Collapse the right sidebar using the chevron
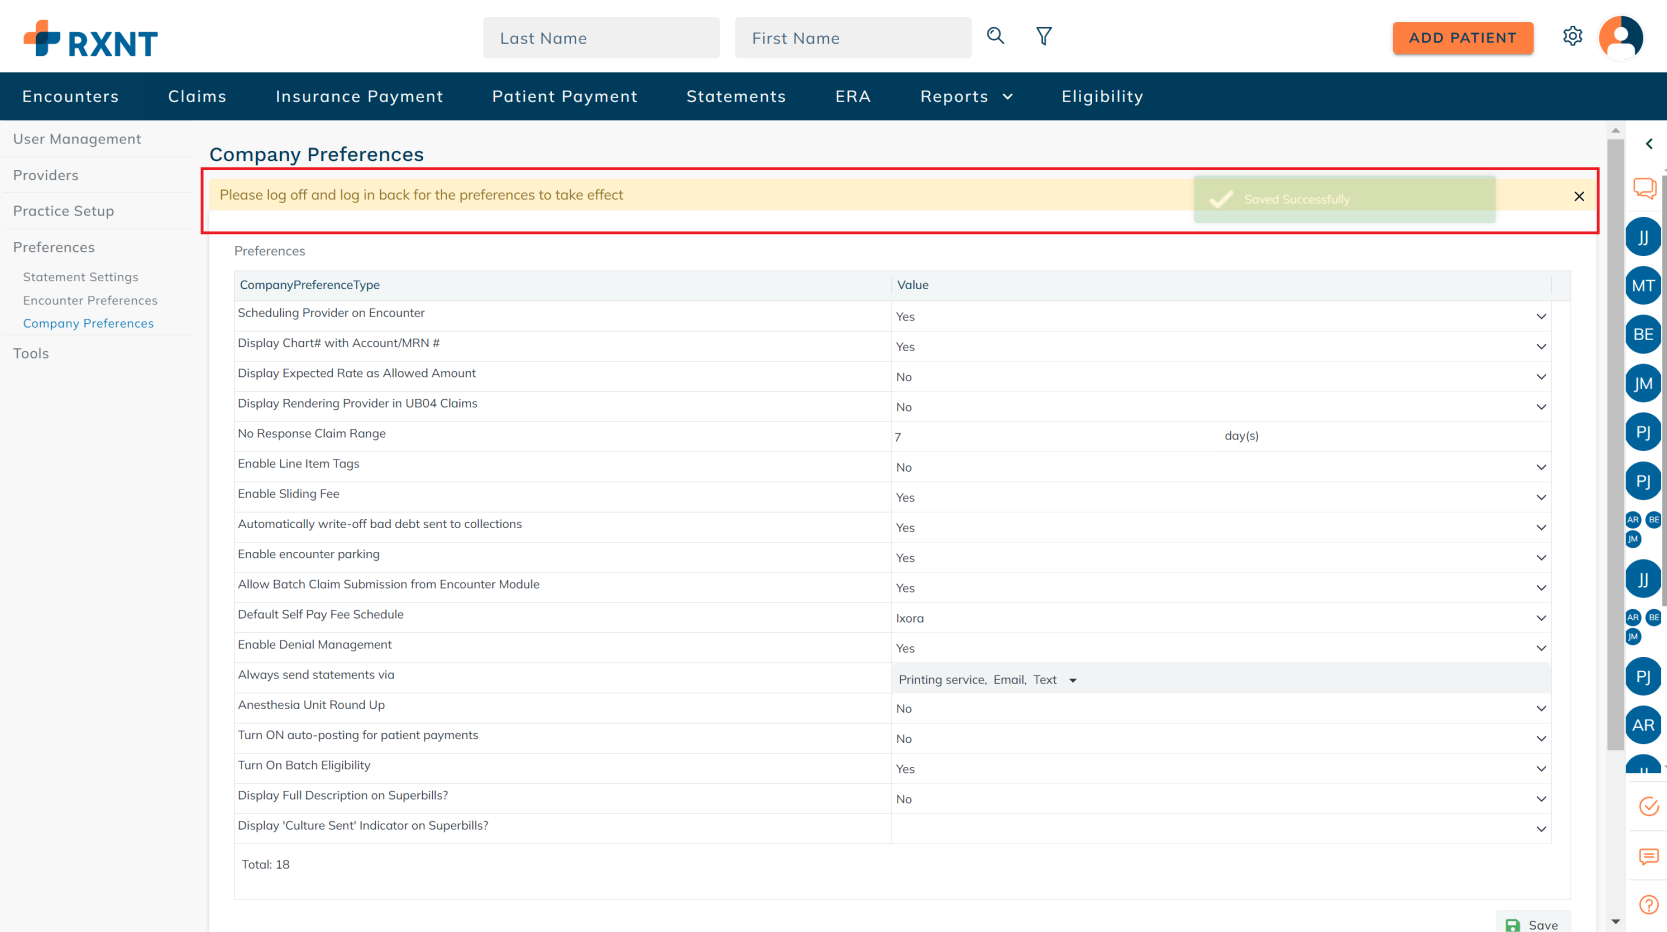The height and width of the screenshot is (932, 1667). [x=1649, y=144]
